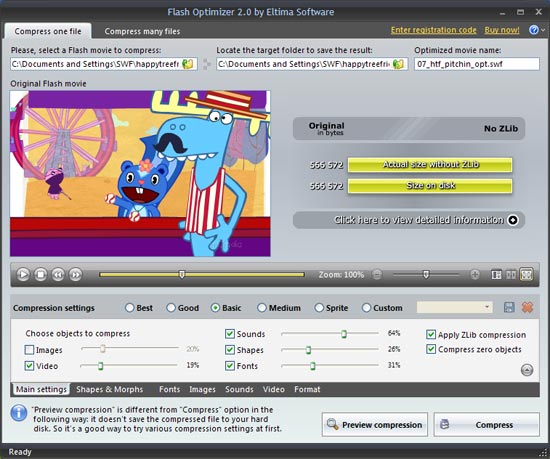Screen dimensions: 550x459
Task: Click Actual size without ZLib bar
Action: pos(430,164)
